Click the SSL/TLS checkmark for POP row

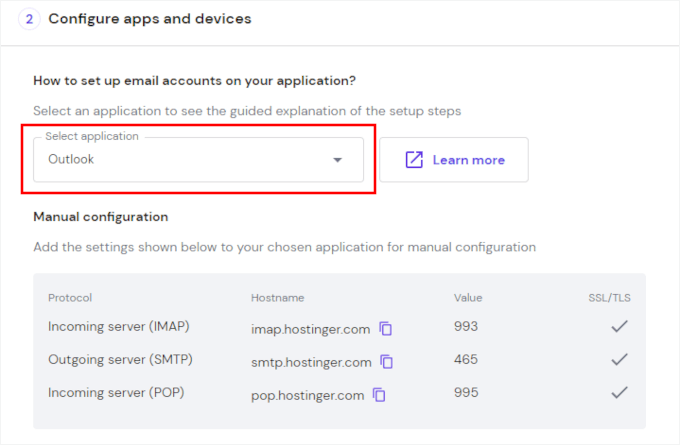(x=620, y=394)
